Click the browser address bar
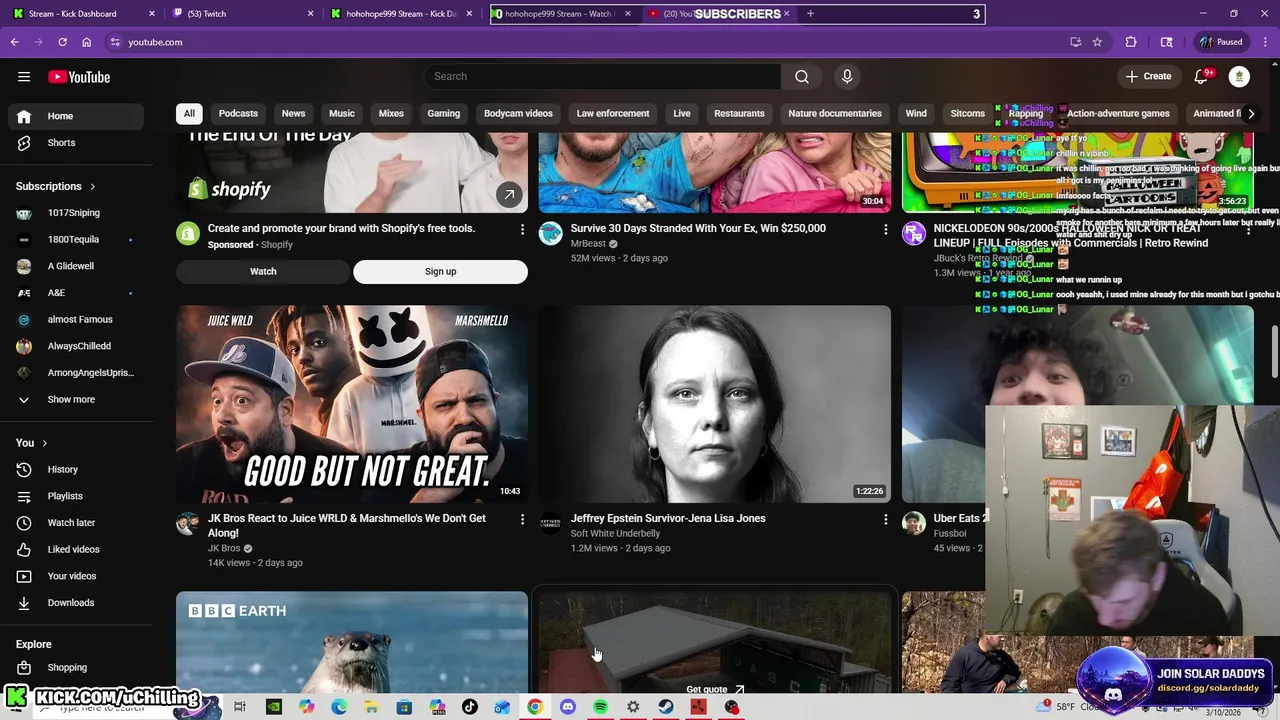The width and height of the screenshot is (1280, 720). pyautogui.click(x=590, y=42)
